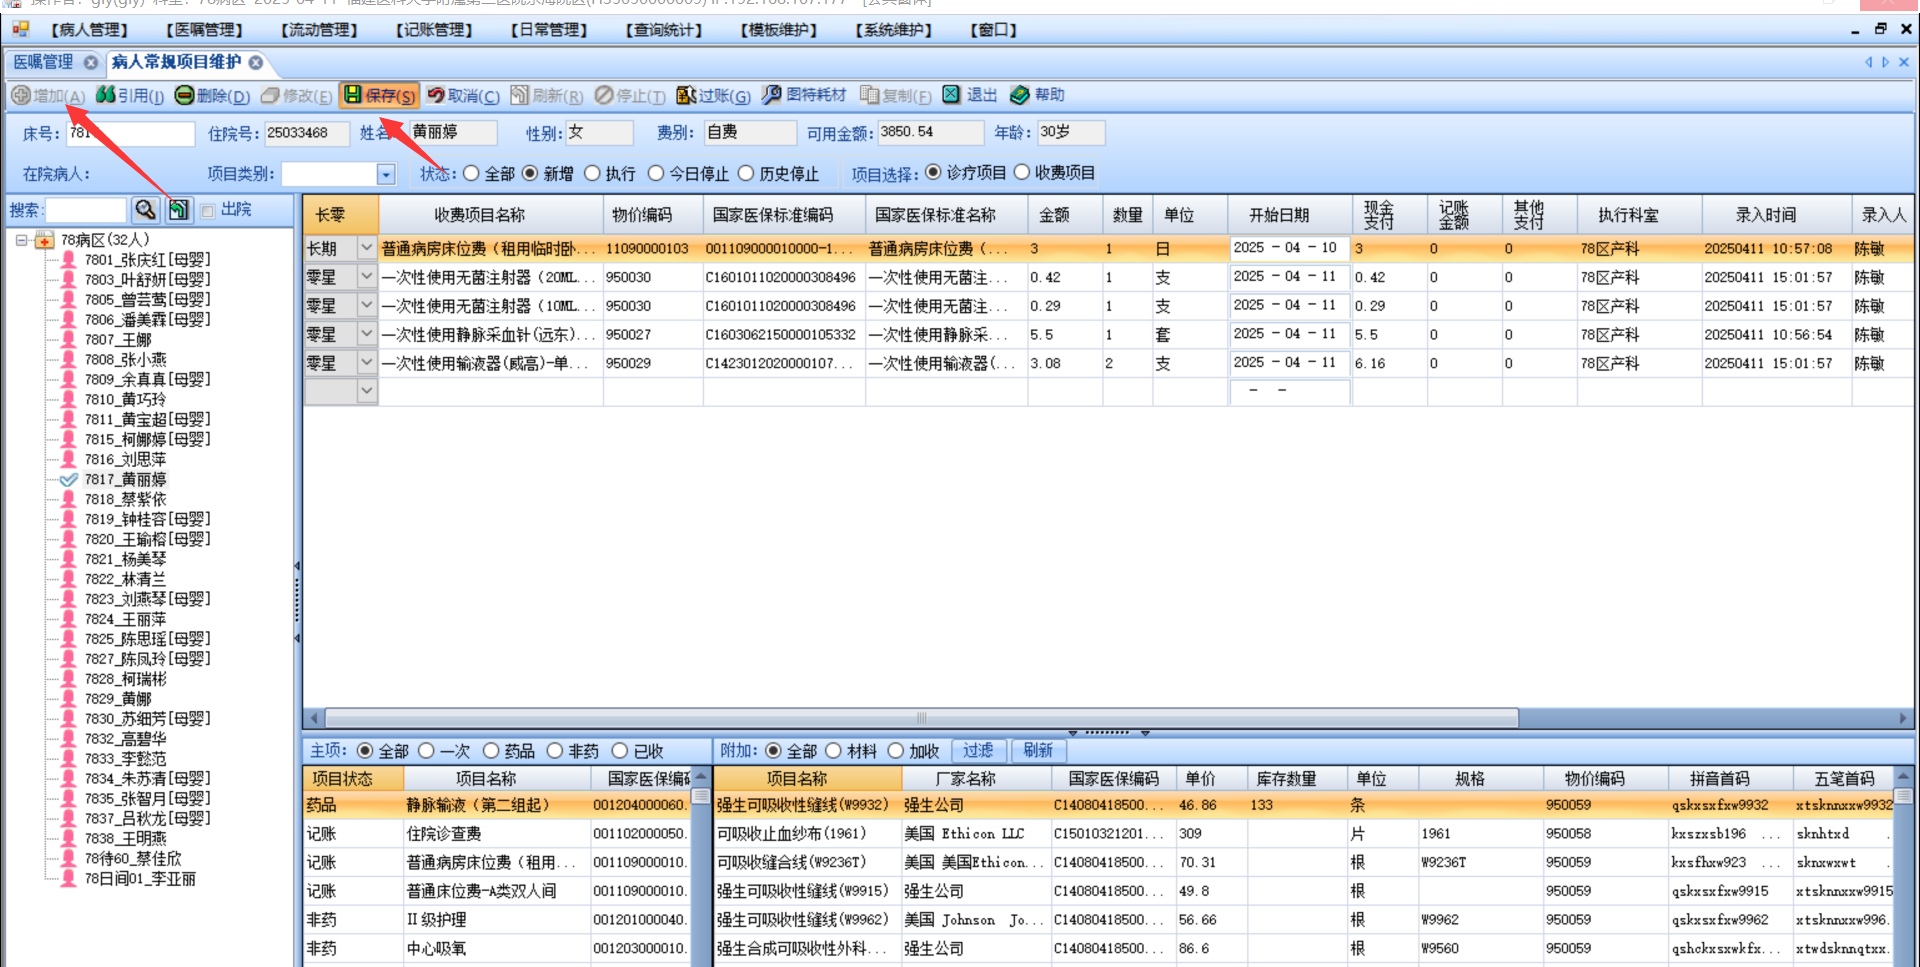The width and height of the screenshot is (1920, 967).
Task: Open the 记账管理 menu
Action: tap(434, 30)
